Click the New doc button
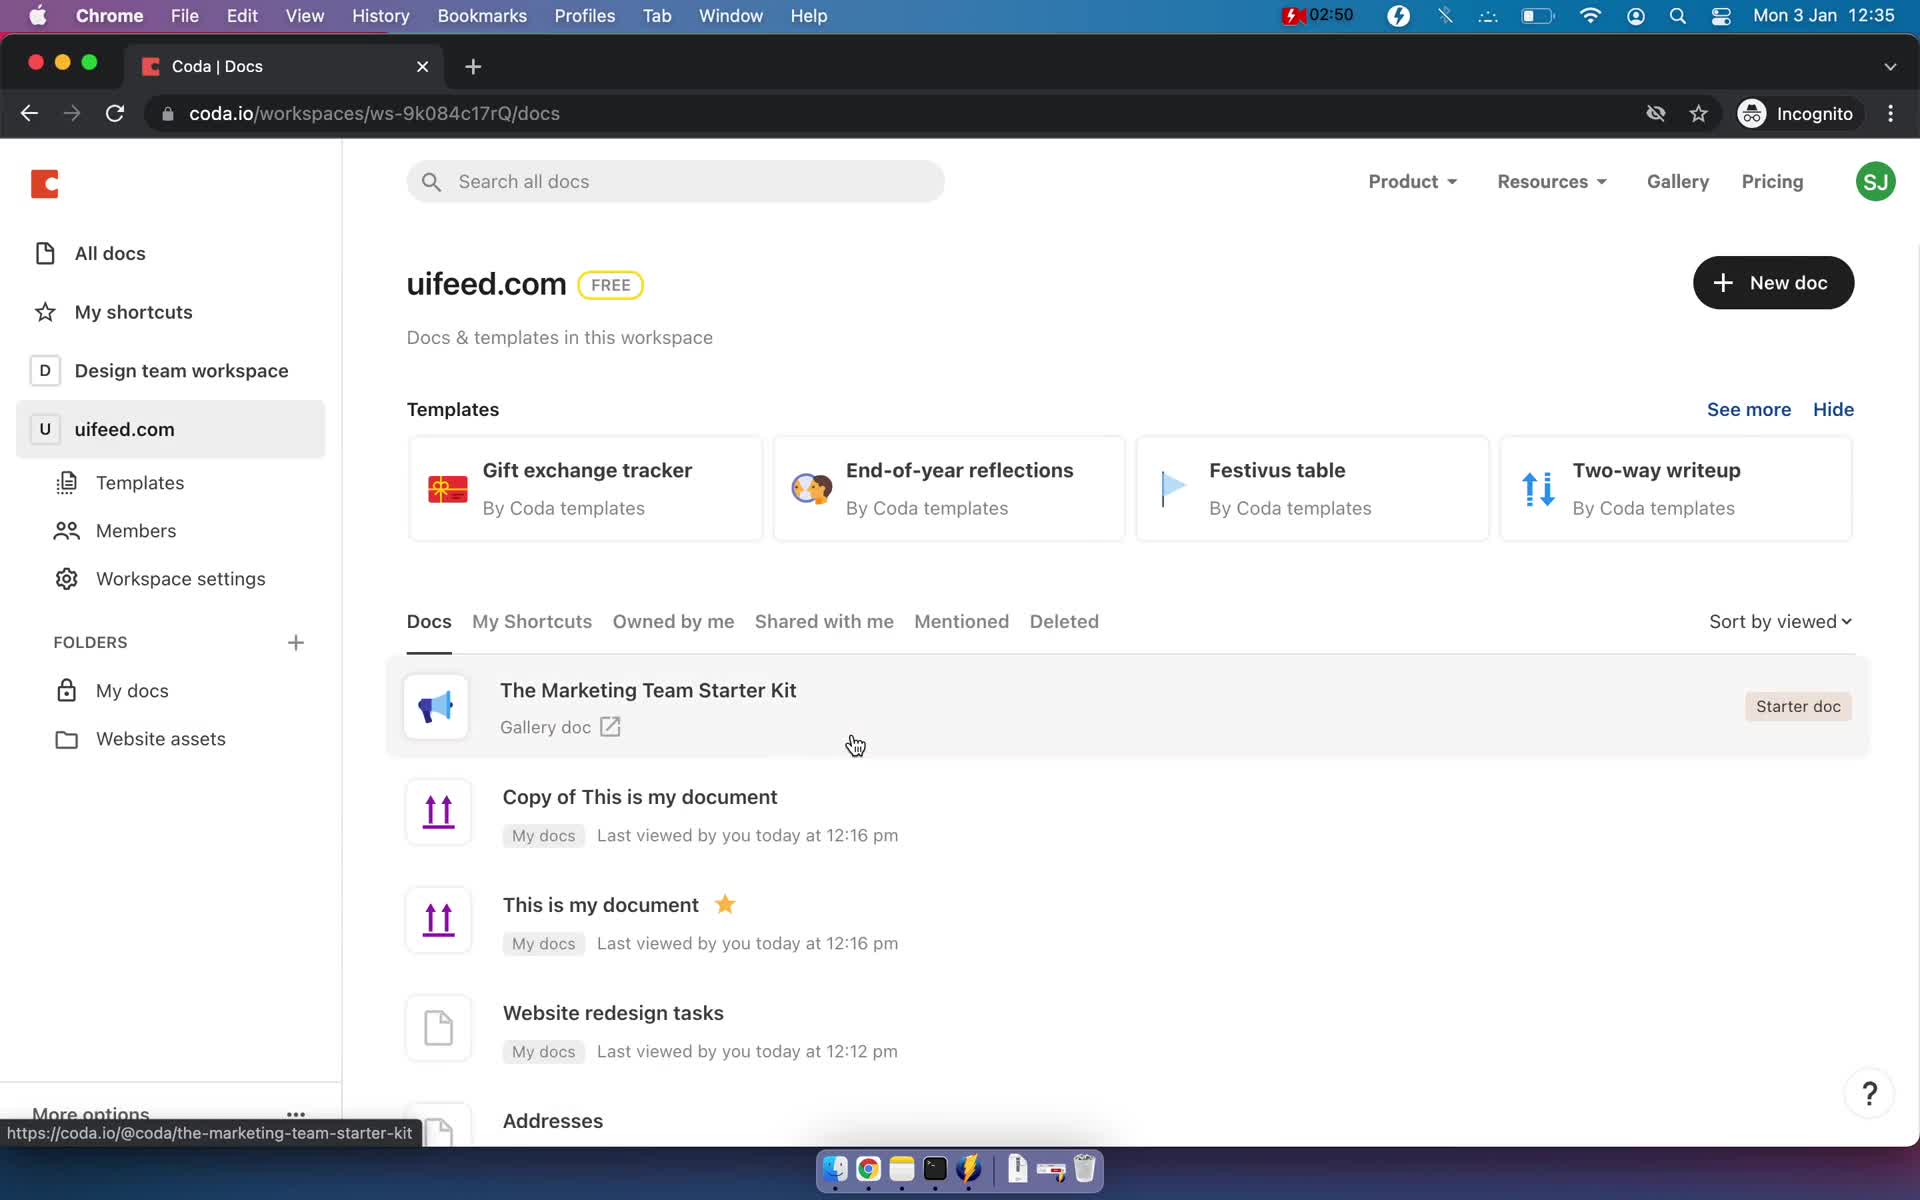The height and width of the screenshot is (1200, 1920). coord(1773,282)
